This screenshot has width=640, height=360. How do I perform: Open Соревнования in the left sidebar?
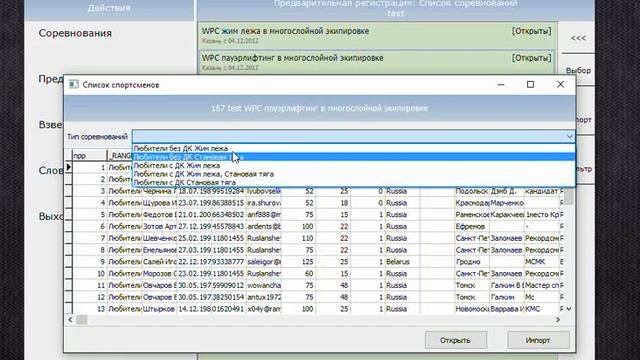(x=75, y=33)
